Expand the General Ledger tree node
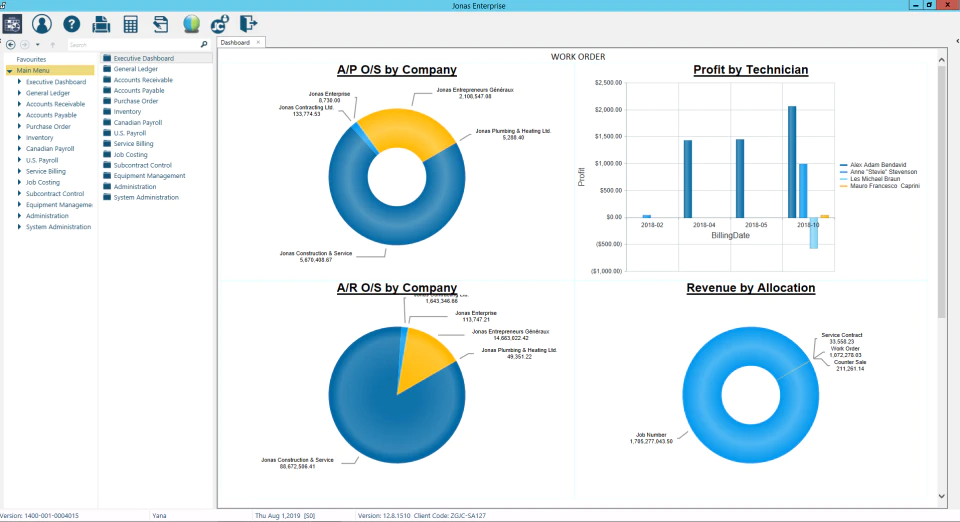The image size is (960, 522). pos(19,93)
